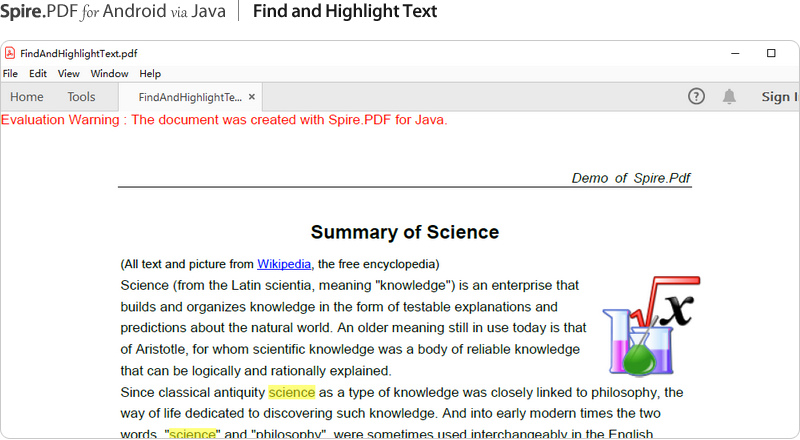Click the "Summary of Science" heading
The image size is (800, 440).
(x=404, y=233)
